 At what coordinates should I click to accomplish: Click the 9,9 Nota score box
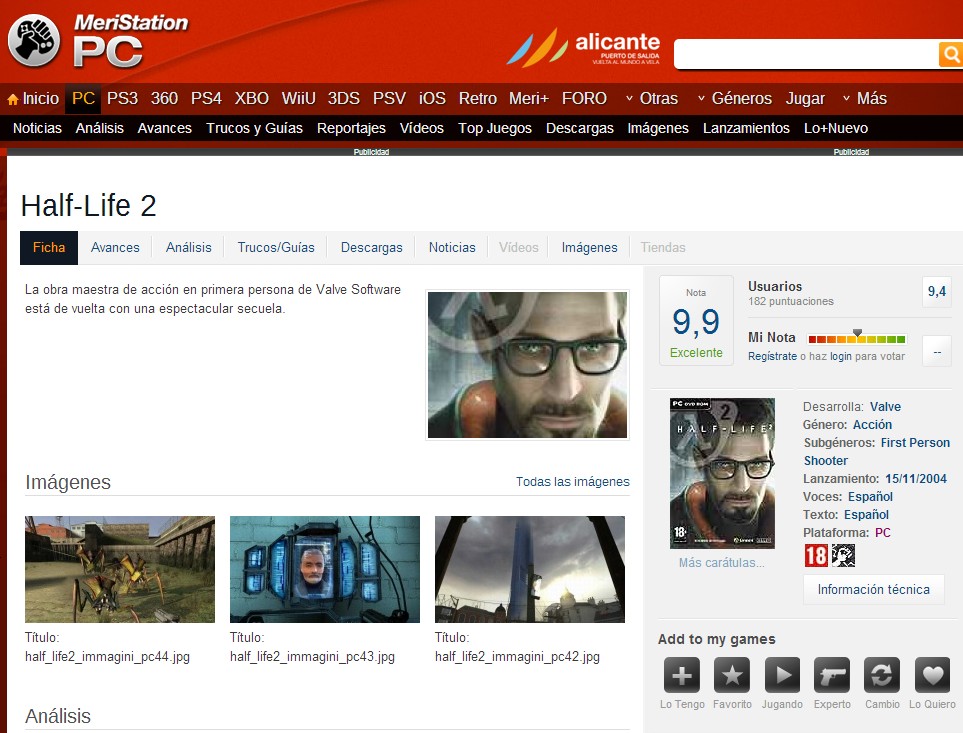[696, 320]
